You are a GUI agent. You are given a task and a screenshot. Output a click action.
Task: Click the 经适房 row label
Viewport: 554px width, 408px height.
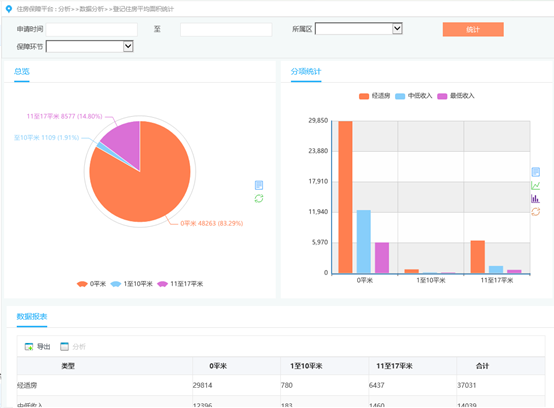pyautogui.click(x=27, y=385)
